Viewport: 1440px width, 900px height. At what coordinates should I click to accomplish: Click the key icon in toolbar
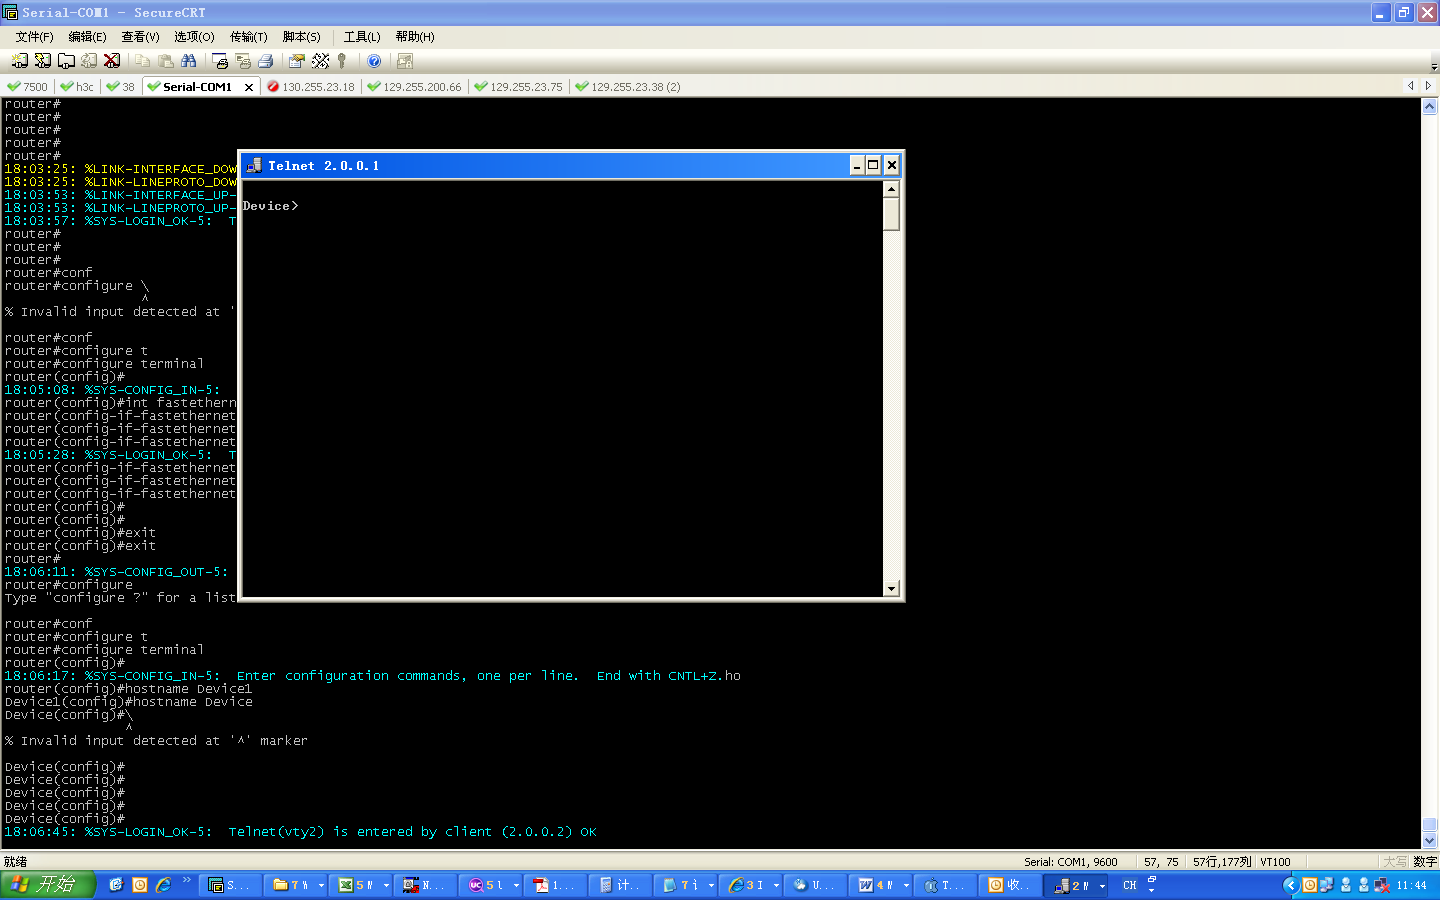click(342, 61)
